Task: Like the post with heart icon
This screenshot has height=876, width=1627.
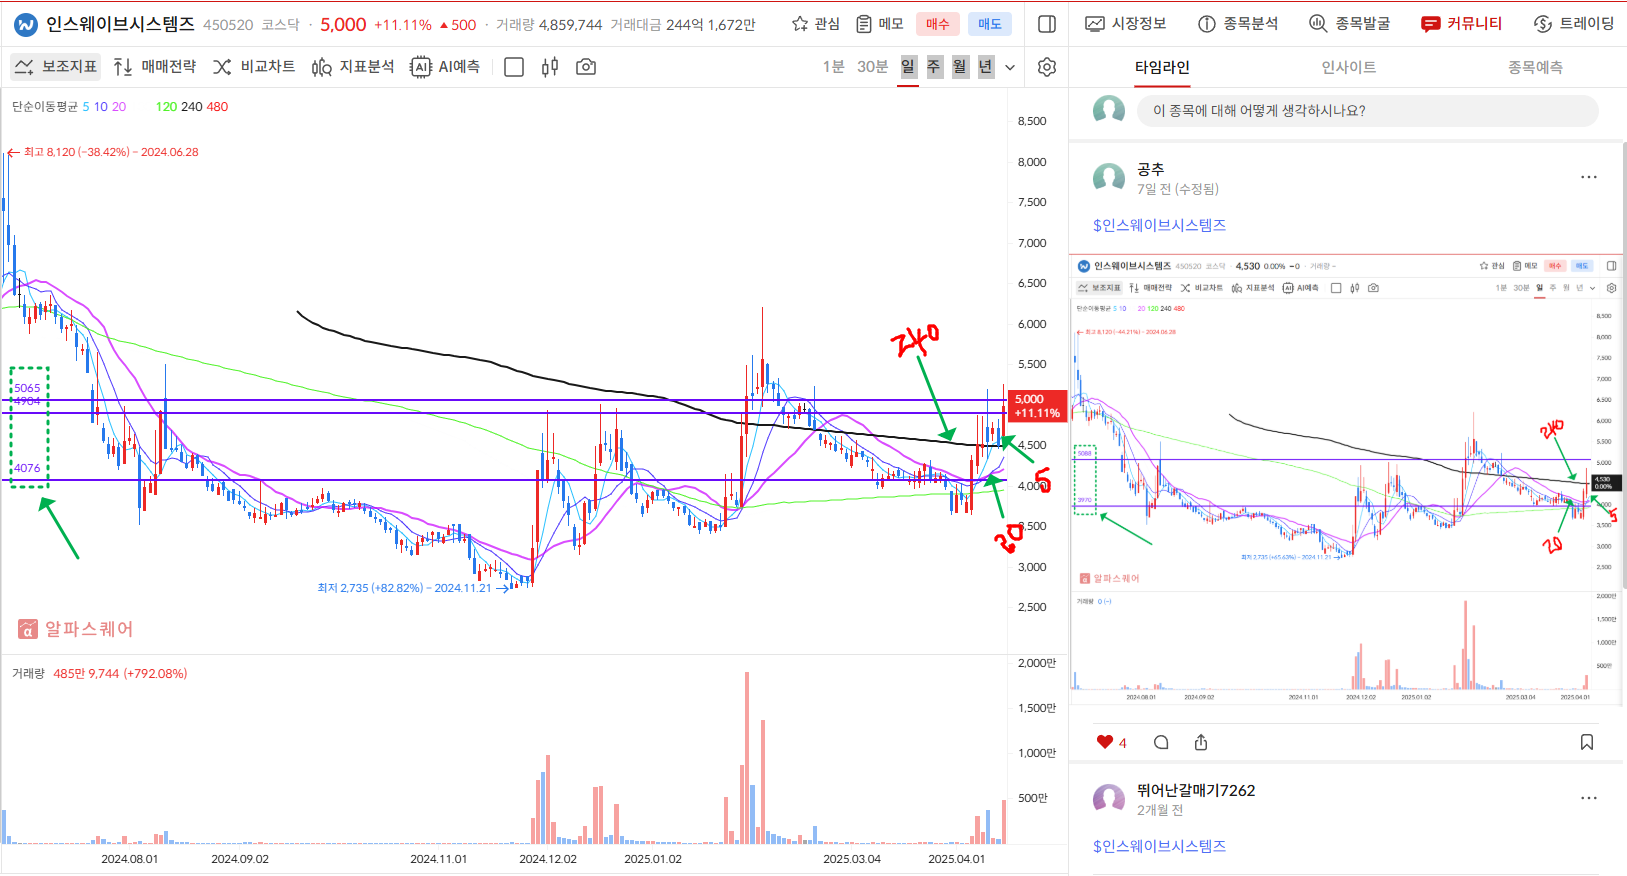Action: pyautogui.click(x=1105, y=742)
